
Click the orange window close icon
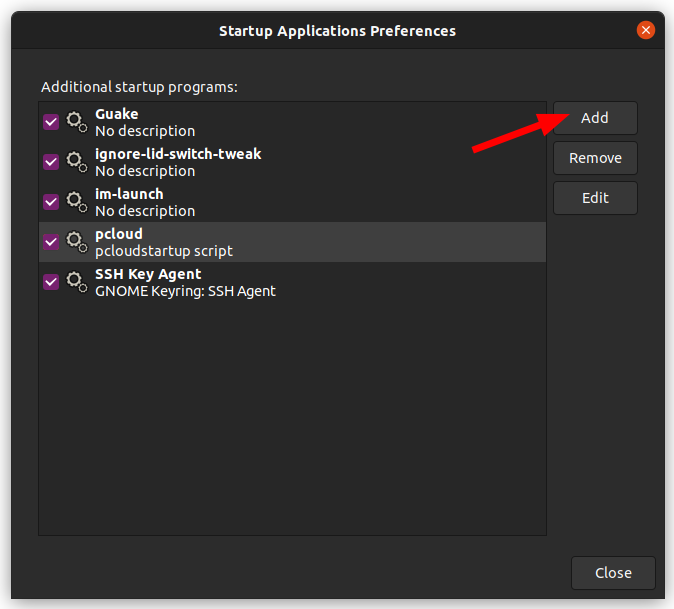coord(646,30)
